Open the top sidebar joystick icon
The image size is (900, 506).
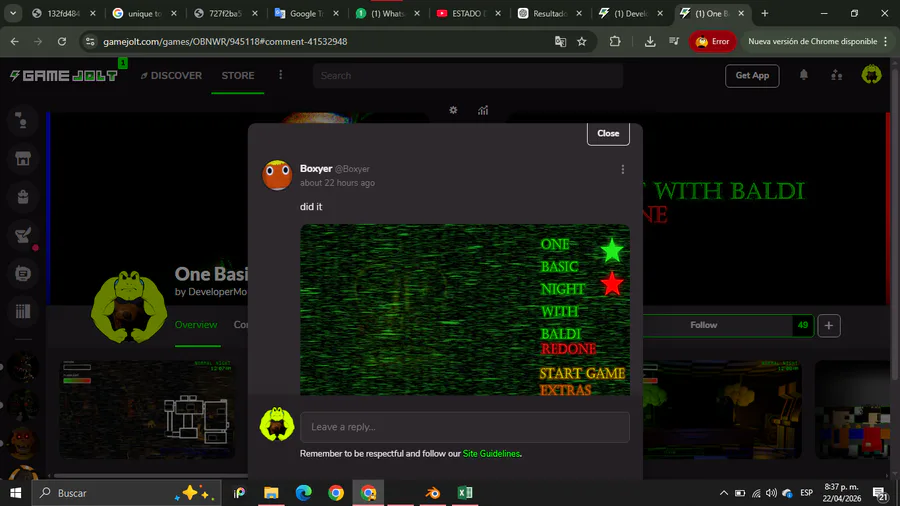[23, 120]
